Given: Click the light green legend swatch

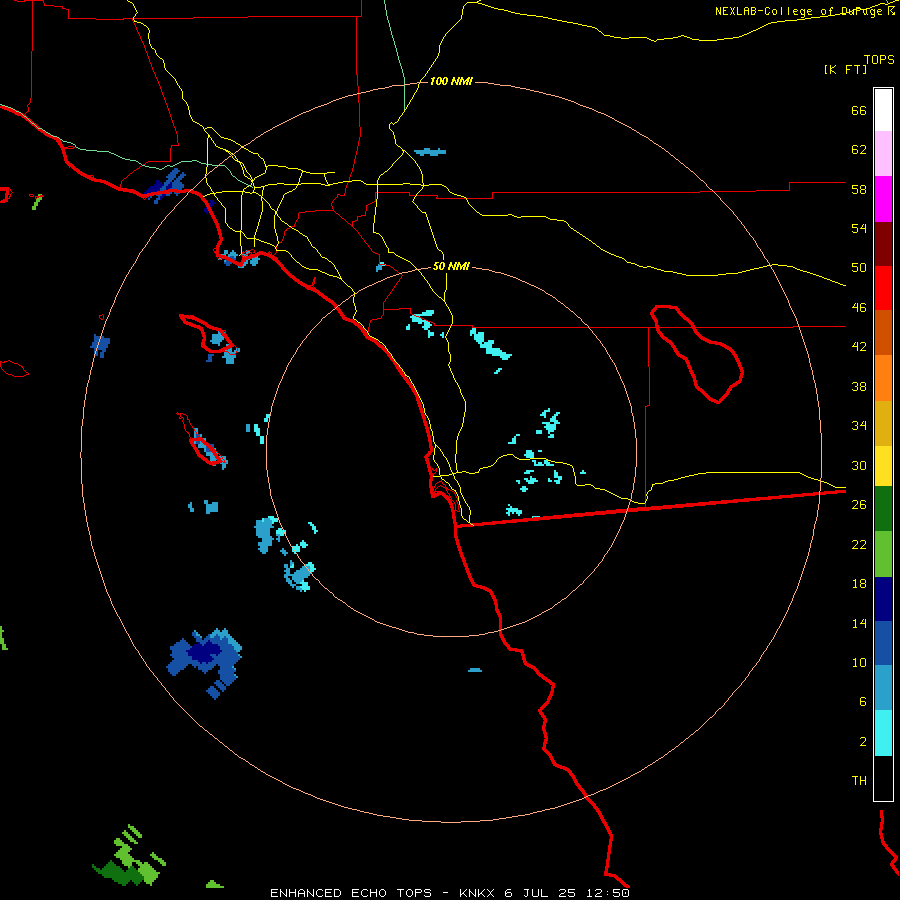Looking at the screenshot, I should [x=883, y=554].
